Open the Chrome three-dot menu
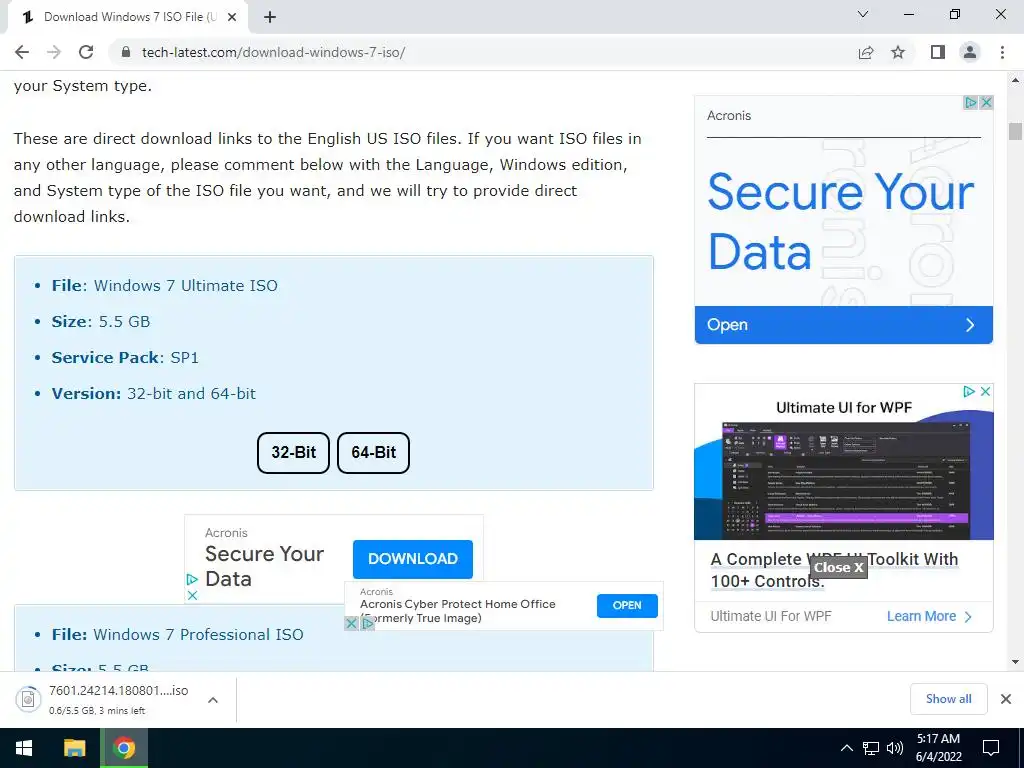The image size is (1024, 768). pos(1002,52)
